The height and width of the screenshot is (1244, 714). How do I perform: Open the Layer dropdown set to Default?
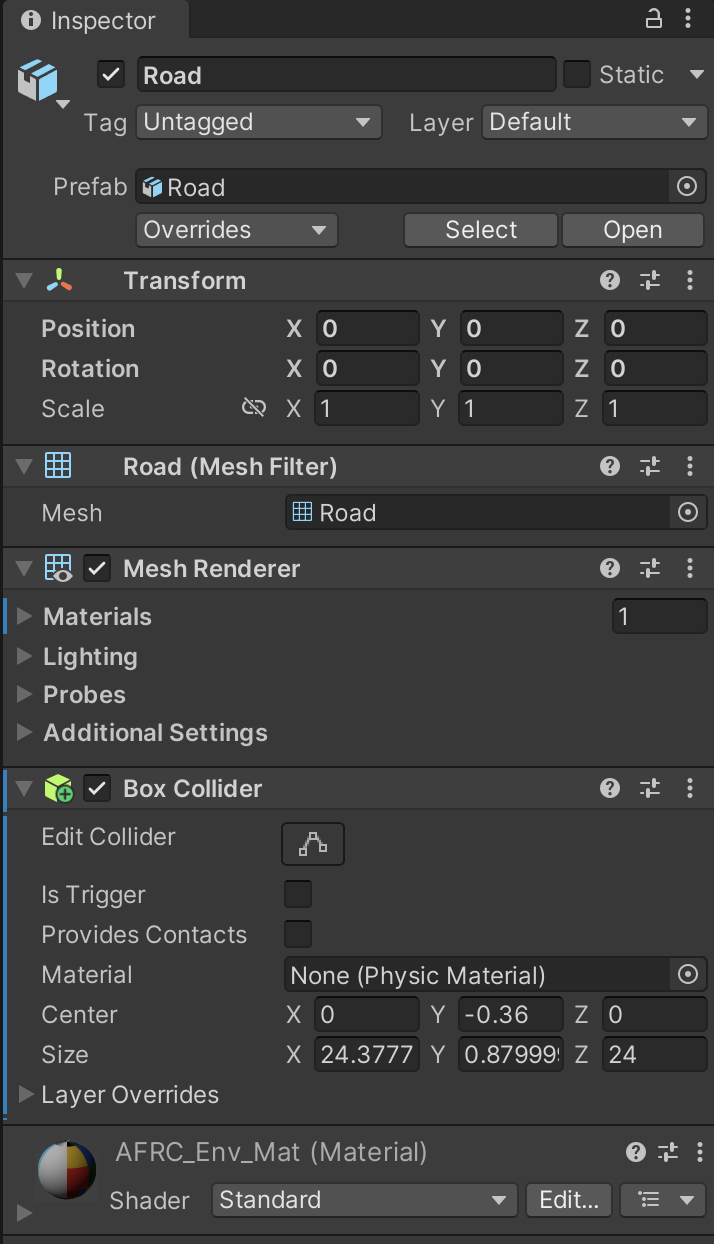(x=594, y=122)
